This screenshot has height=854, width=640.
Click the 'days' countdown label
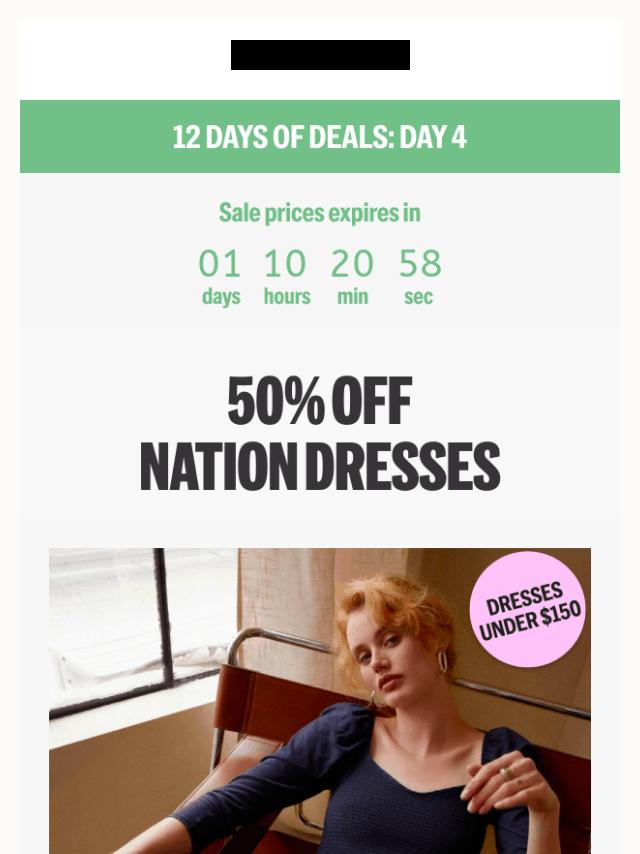[x=221, y=297]
